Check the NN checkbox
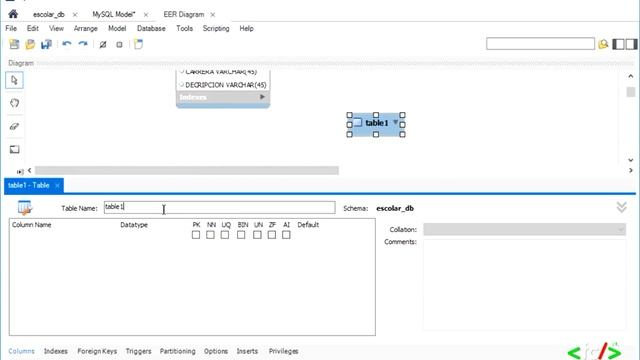The image size is (640, 360). [x=210, y=235]
